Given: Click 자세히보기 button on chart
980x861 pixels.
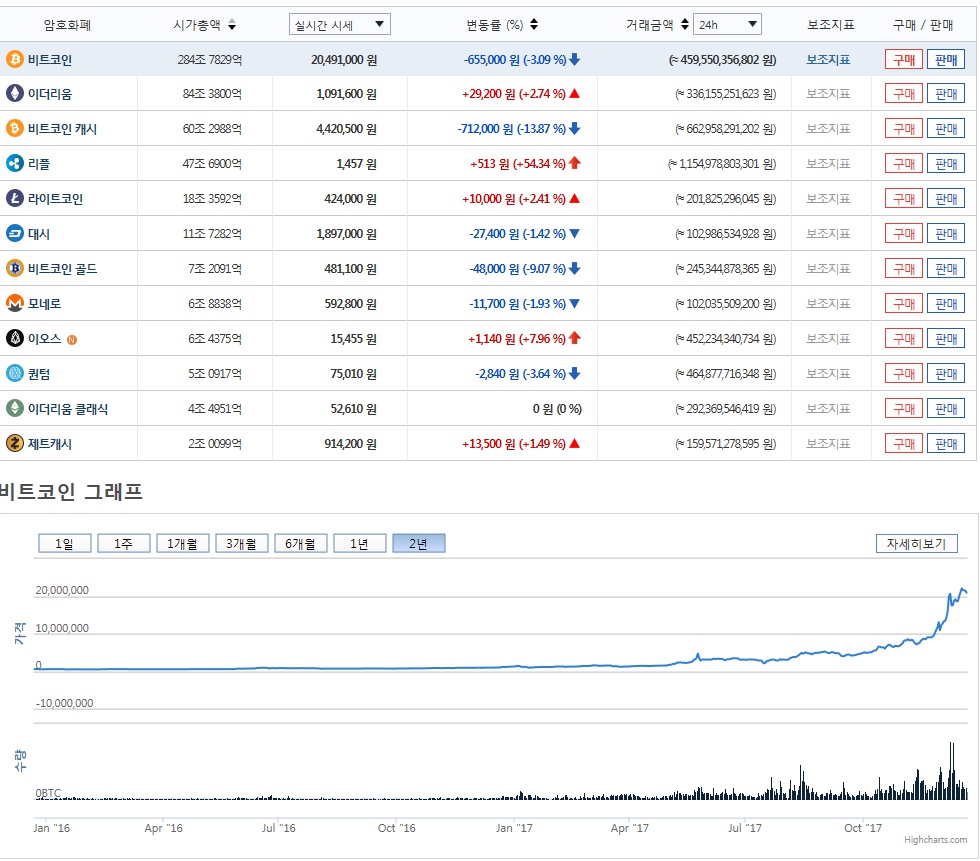Looking at the screenshot, I should pyautogui.click(x=916, y=544).
